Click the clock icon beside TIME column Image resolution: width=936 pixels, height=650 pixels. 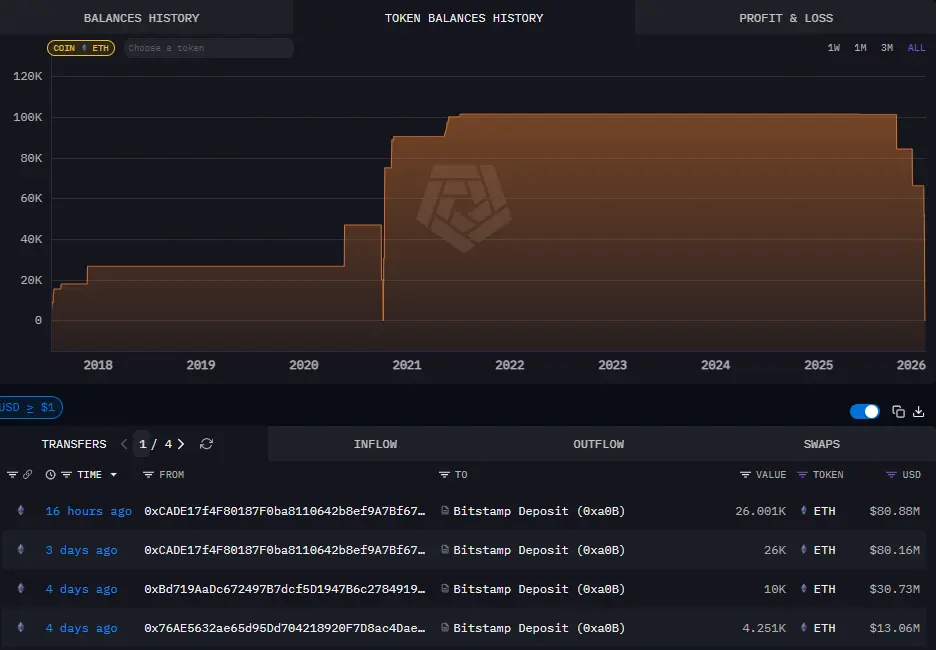point(52,474)
